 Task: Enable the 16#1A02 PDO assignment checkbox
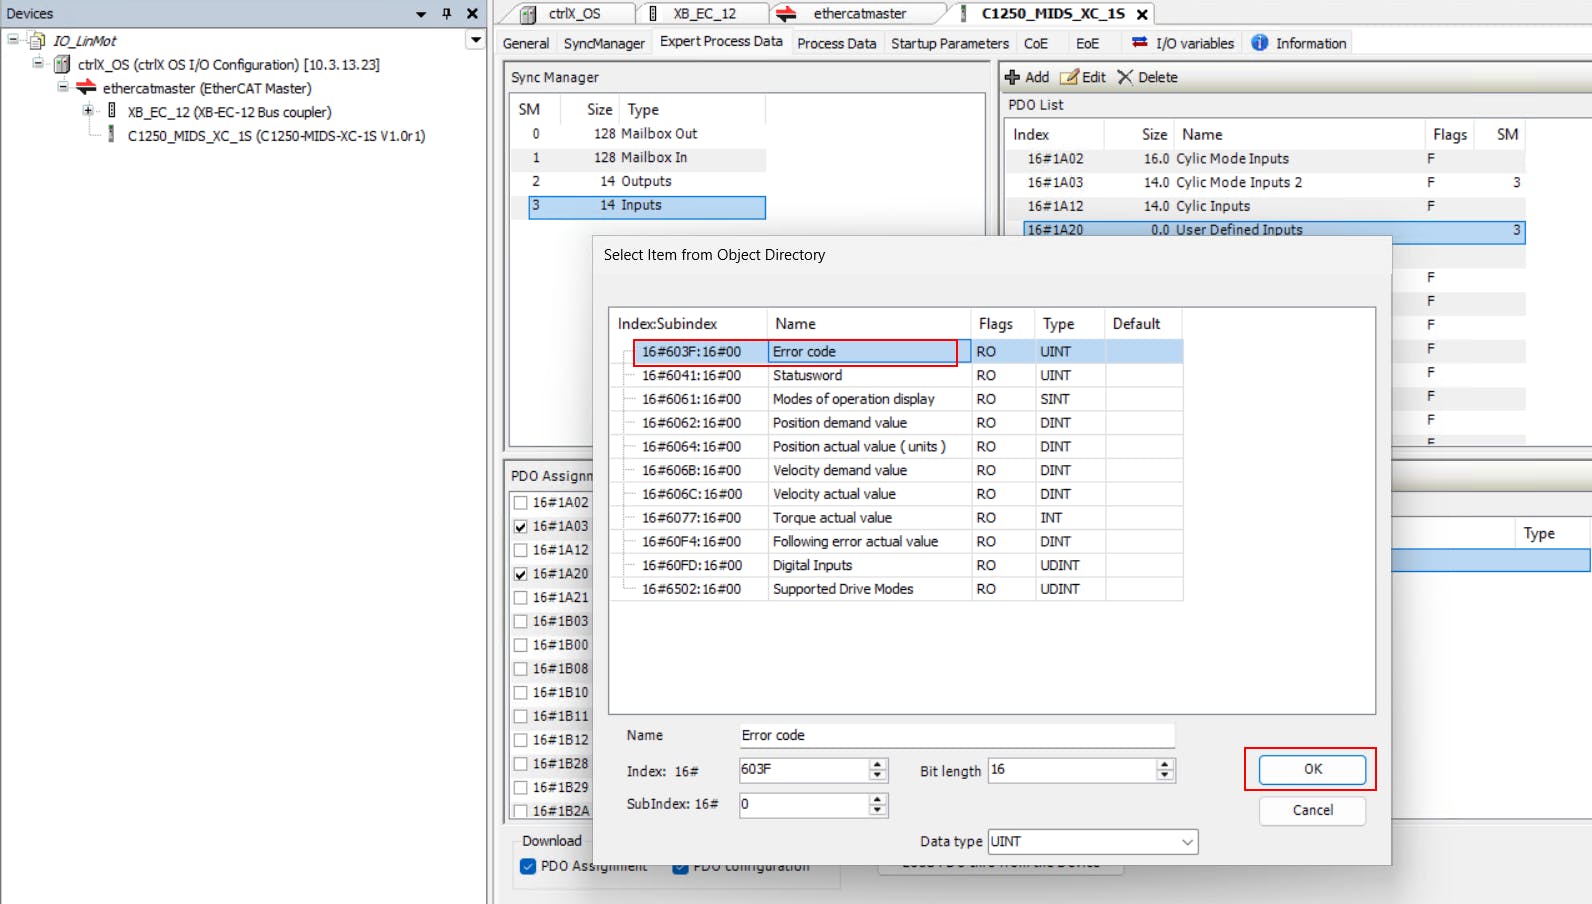click(520, 502)
